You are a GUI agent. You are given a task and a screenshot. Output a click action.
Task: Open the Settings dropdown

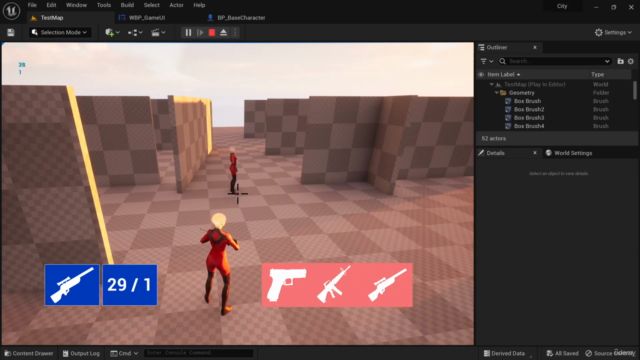tap(613, 33)
